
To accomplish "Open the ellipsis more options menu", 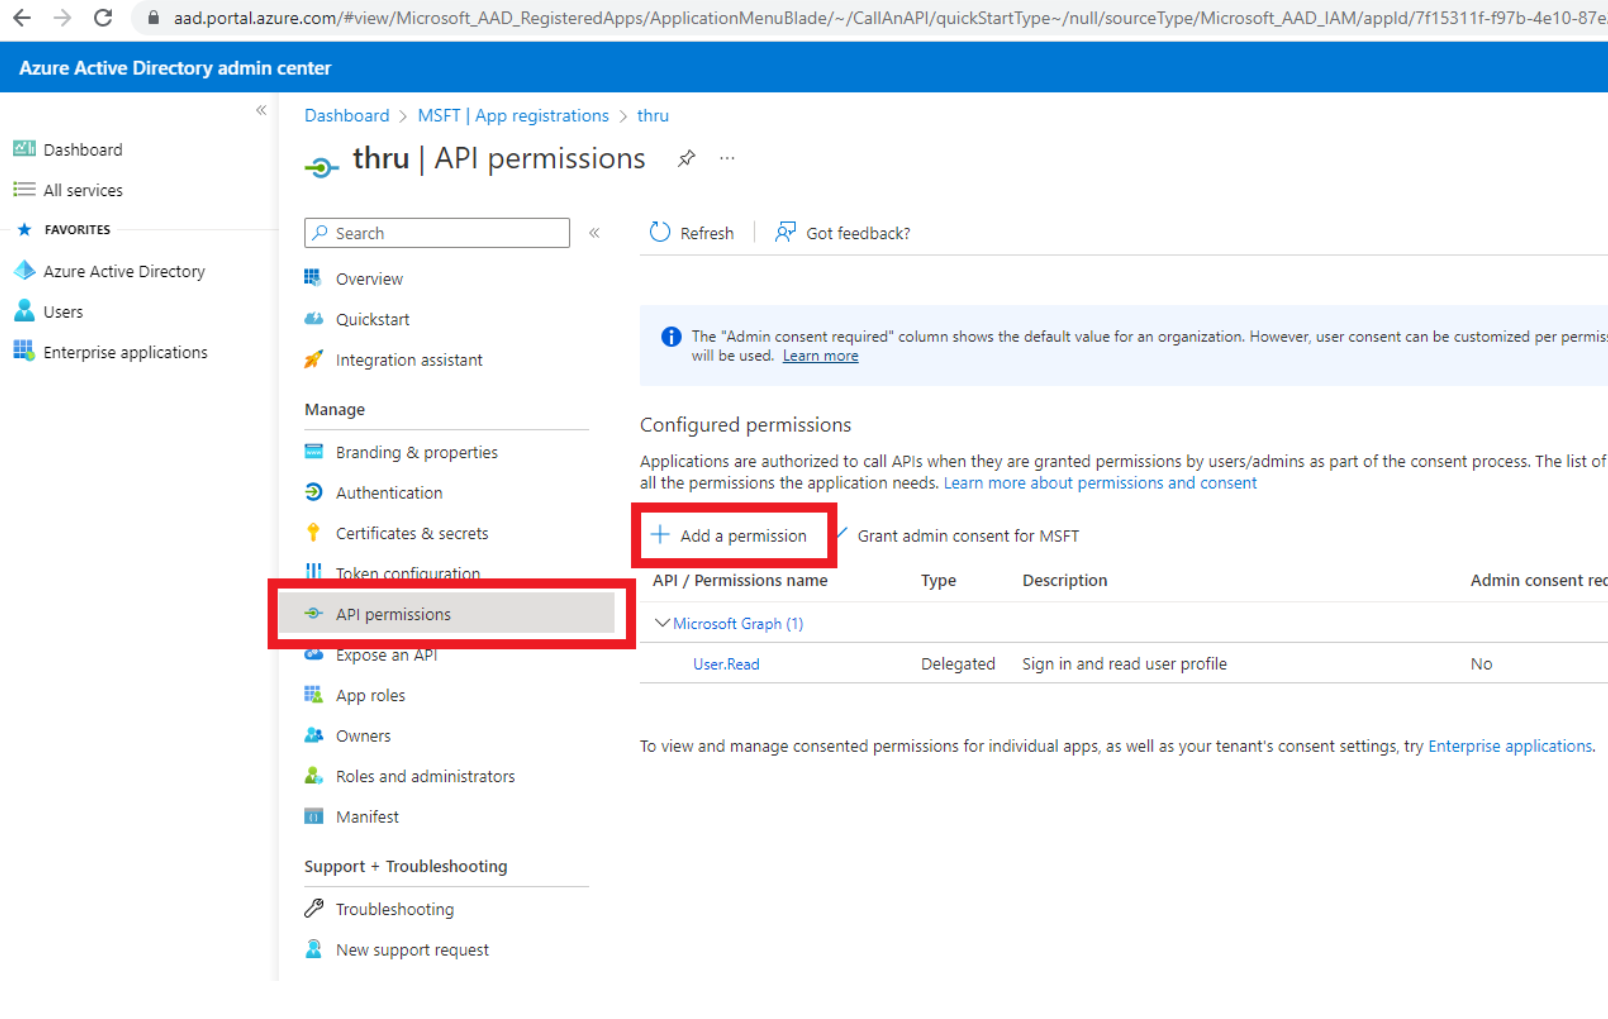I will pyautogui.click(x=727, y=159).
